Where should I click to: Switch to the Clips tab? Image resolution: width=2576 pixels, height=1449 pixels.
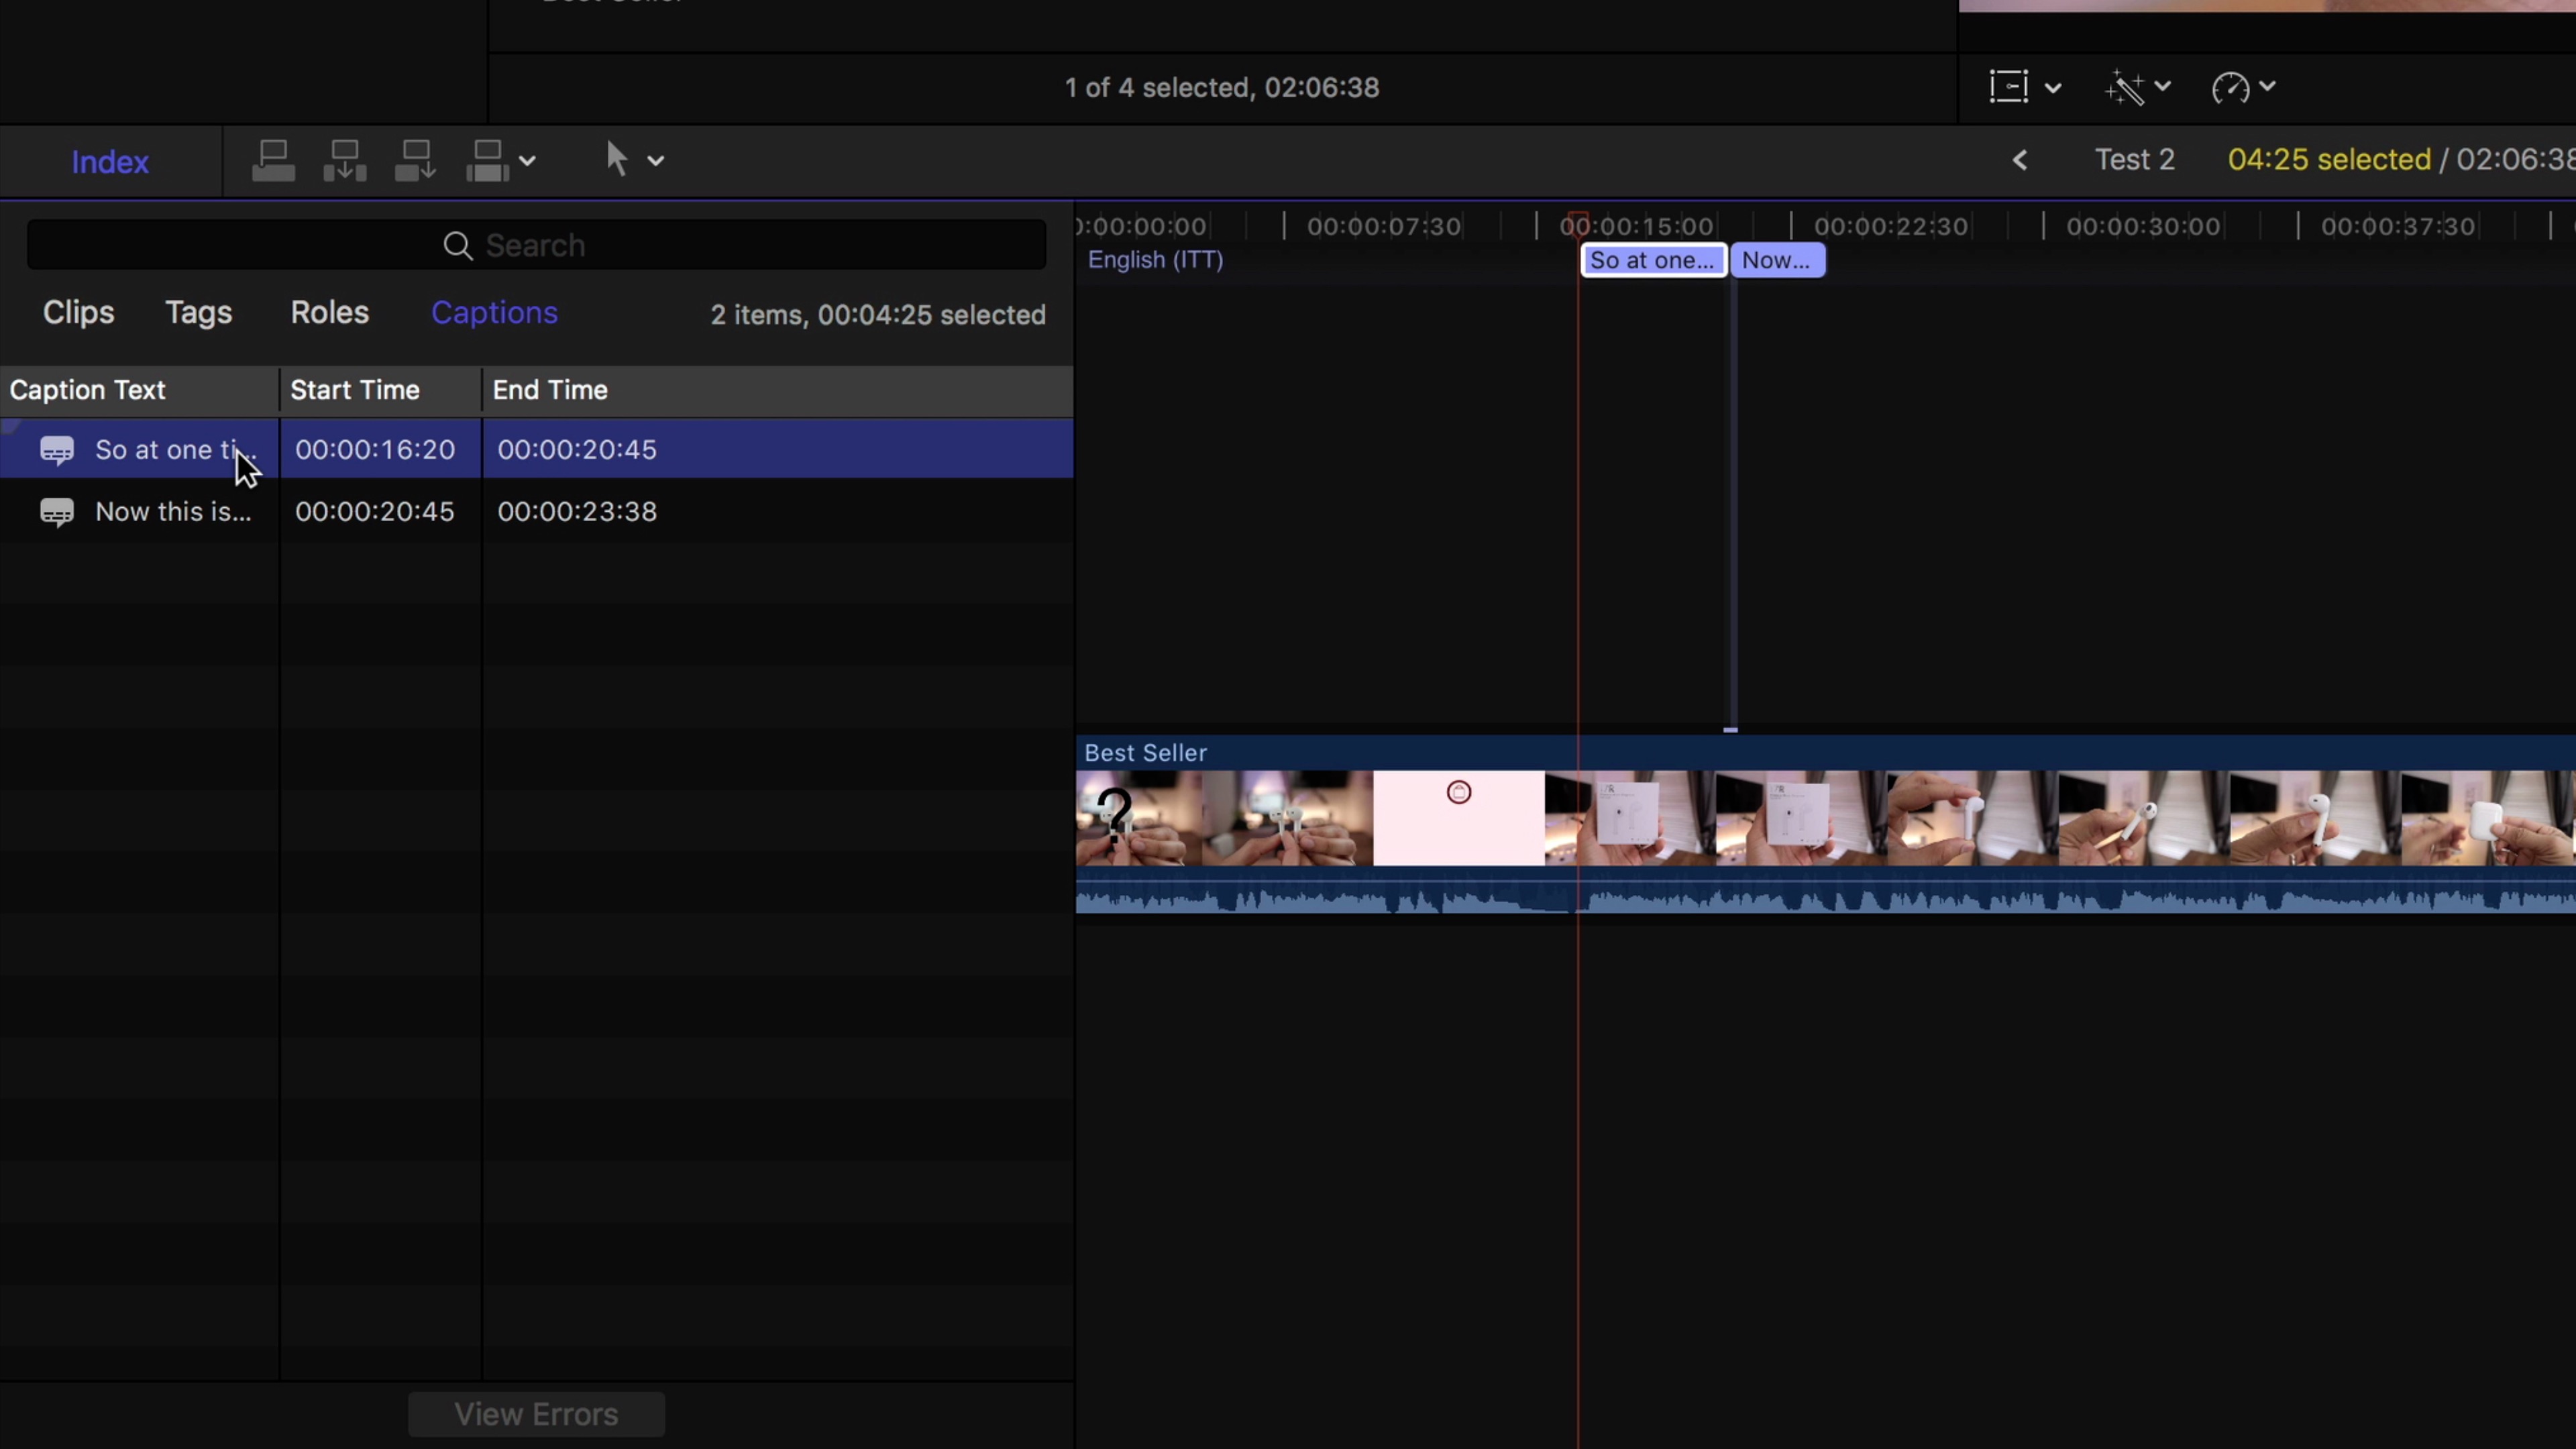(x=78, y=313)
